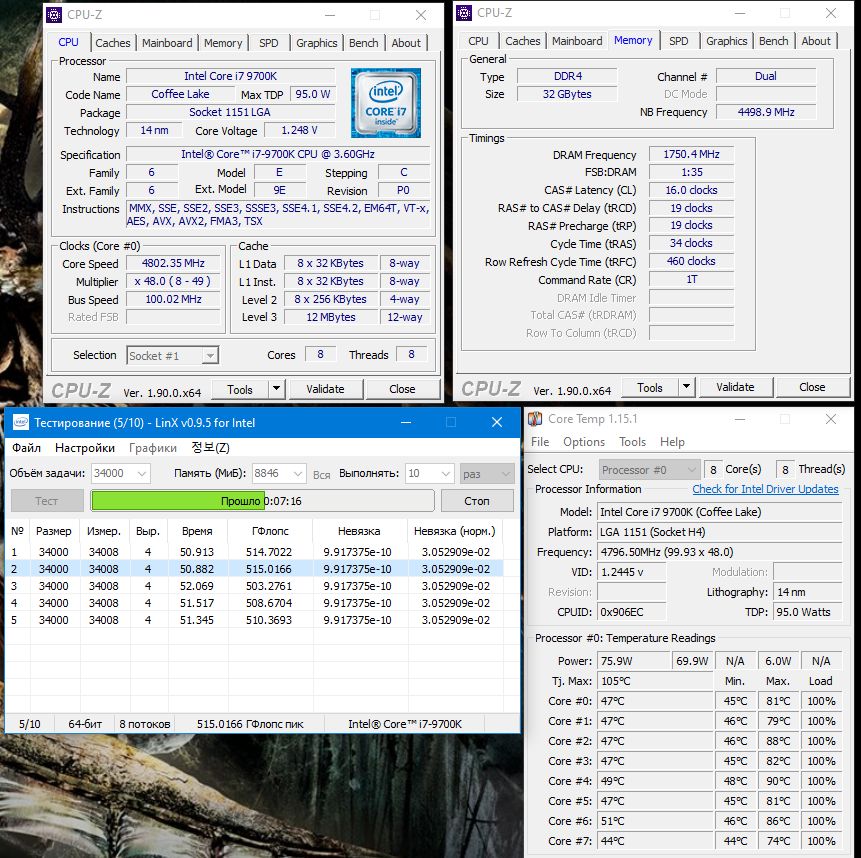Open SPD tab in right CPU-Z window

point(679,41)
